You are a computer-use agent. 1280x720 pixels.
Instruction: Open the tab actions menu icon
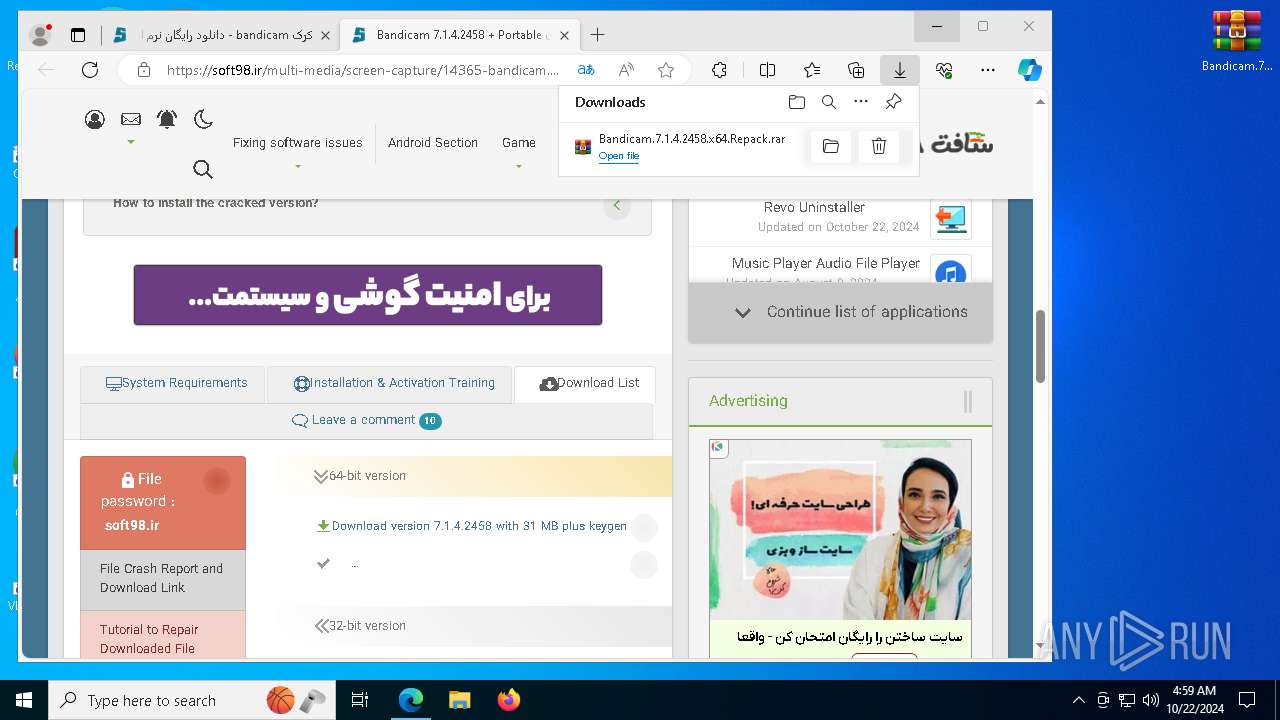(x=78, y=35)
